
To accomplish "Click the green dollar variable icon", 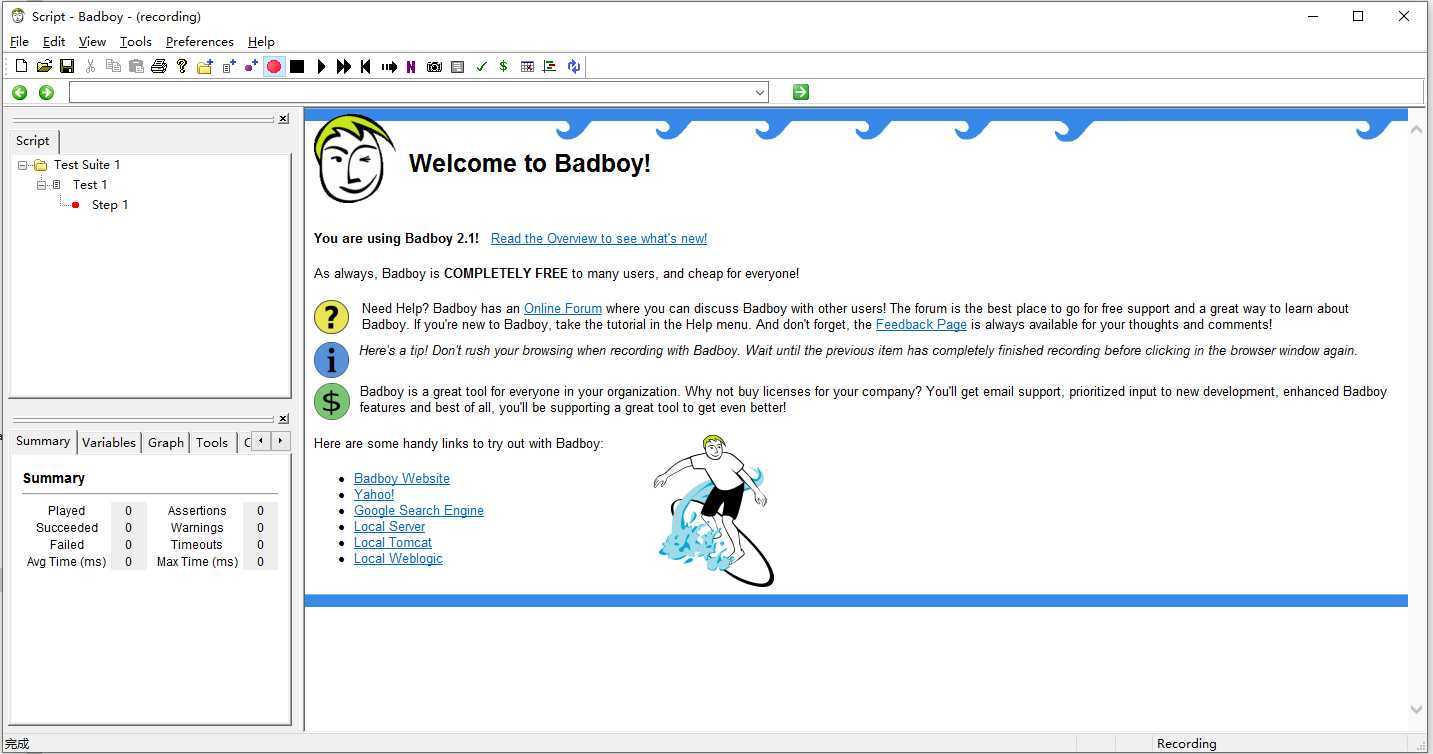I will tap(503, 66).
